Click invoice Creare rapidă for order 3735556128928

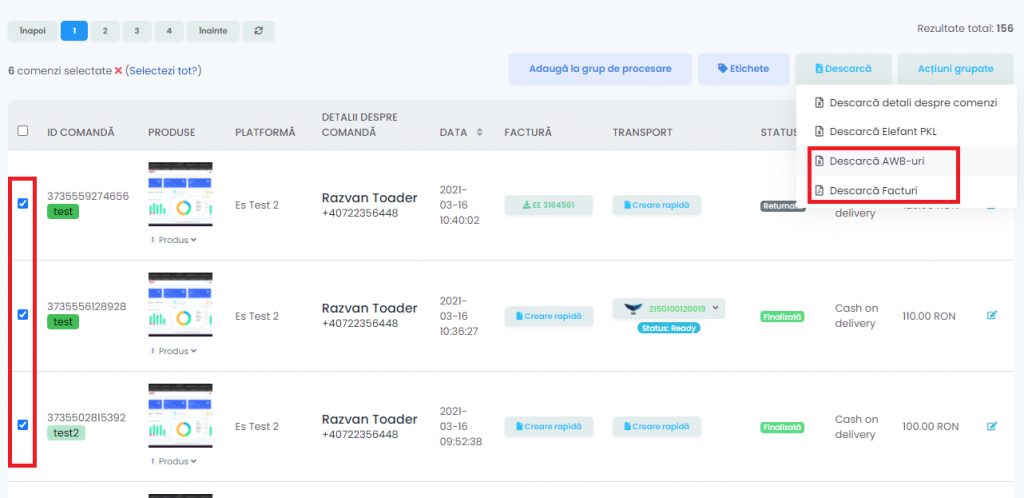coord(549,316)
